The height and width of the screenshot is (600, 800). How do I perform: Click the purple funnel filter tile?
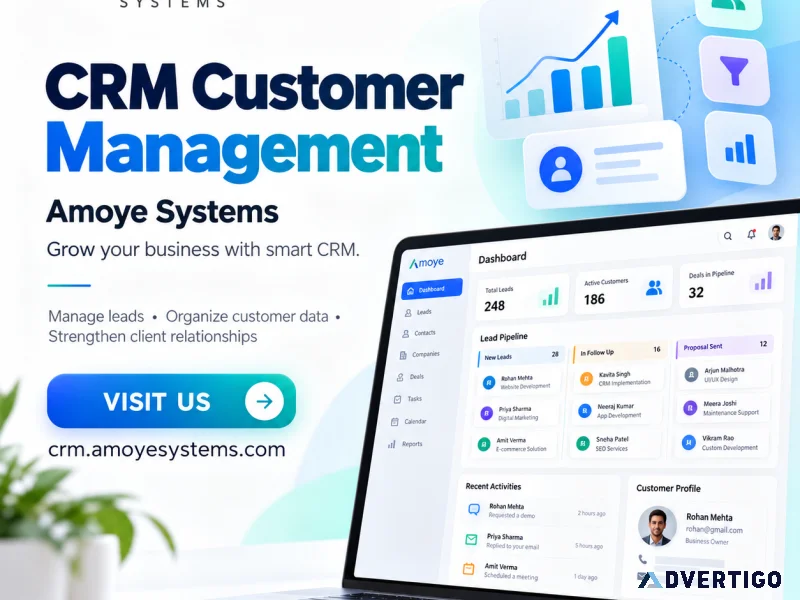point(735,70)
